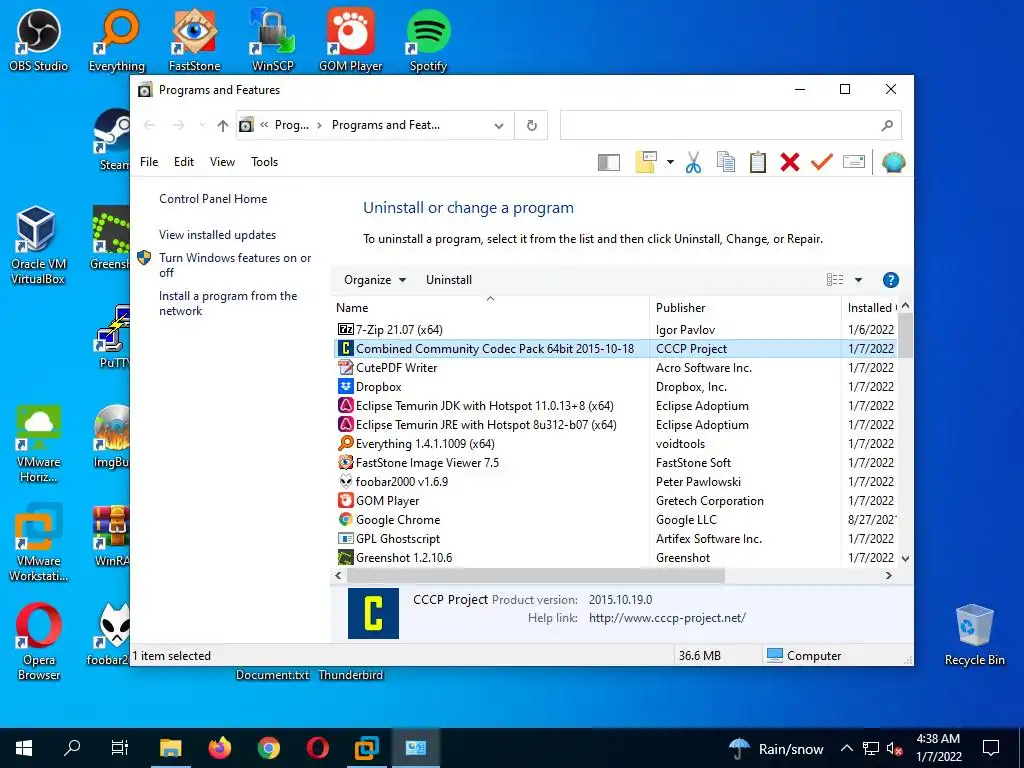Click the Refresh button in address bar
Screen dimensions: 1024x768
(x=532, y=125)
